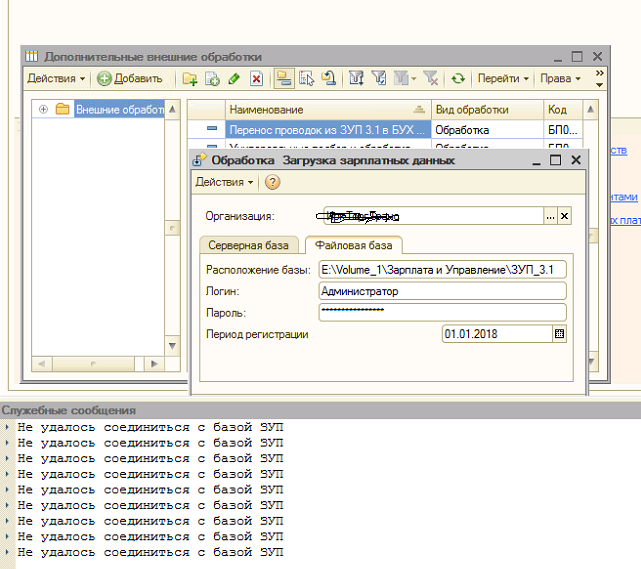This screenshot has width=641, height=569.
Task: Click the tree panel scroll left arrow
Action: (x=42, y=363)
